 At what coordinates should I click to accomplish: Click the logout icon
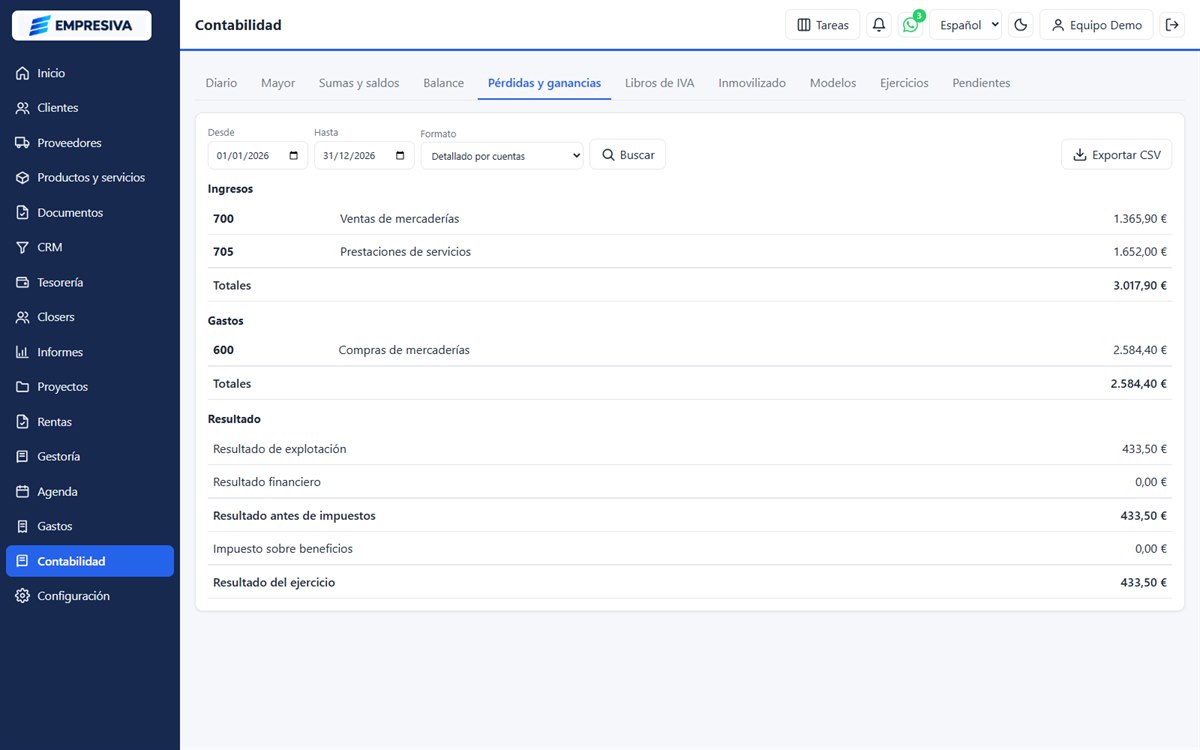[x=1173, y=25]
